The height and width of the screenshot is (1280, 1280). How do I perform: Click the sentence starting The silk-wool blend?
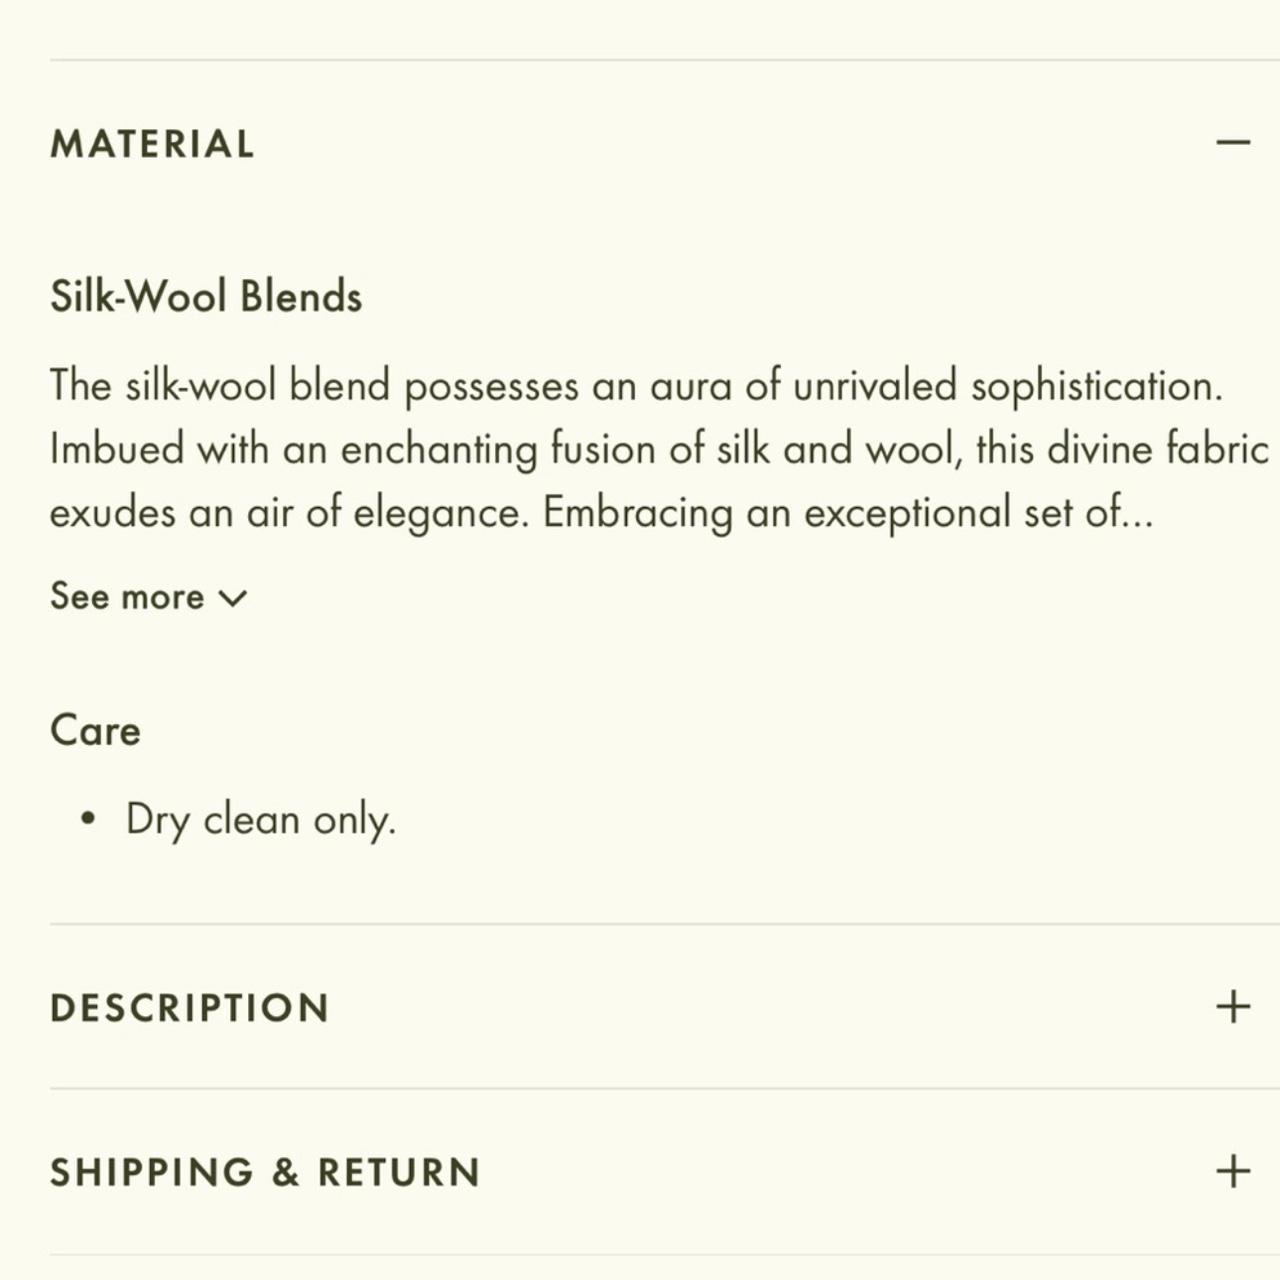(x=636, y=386)
